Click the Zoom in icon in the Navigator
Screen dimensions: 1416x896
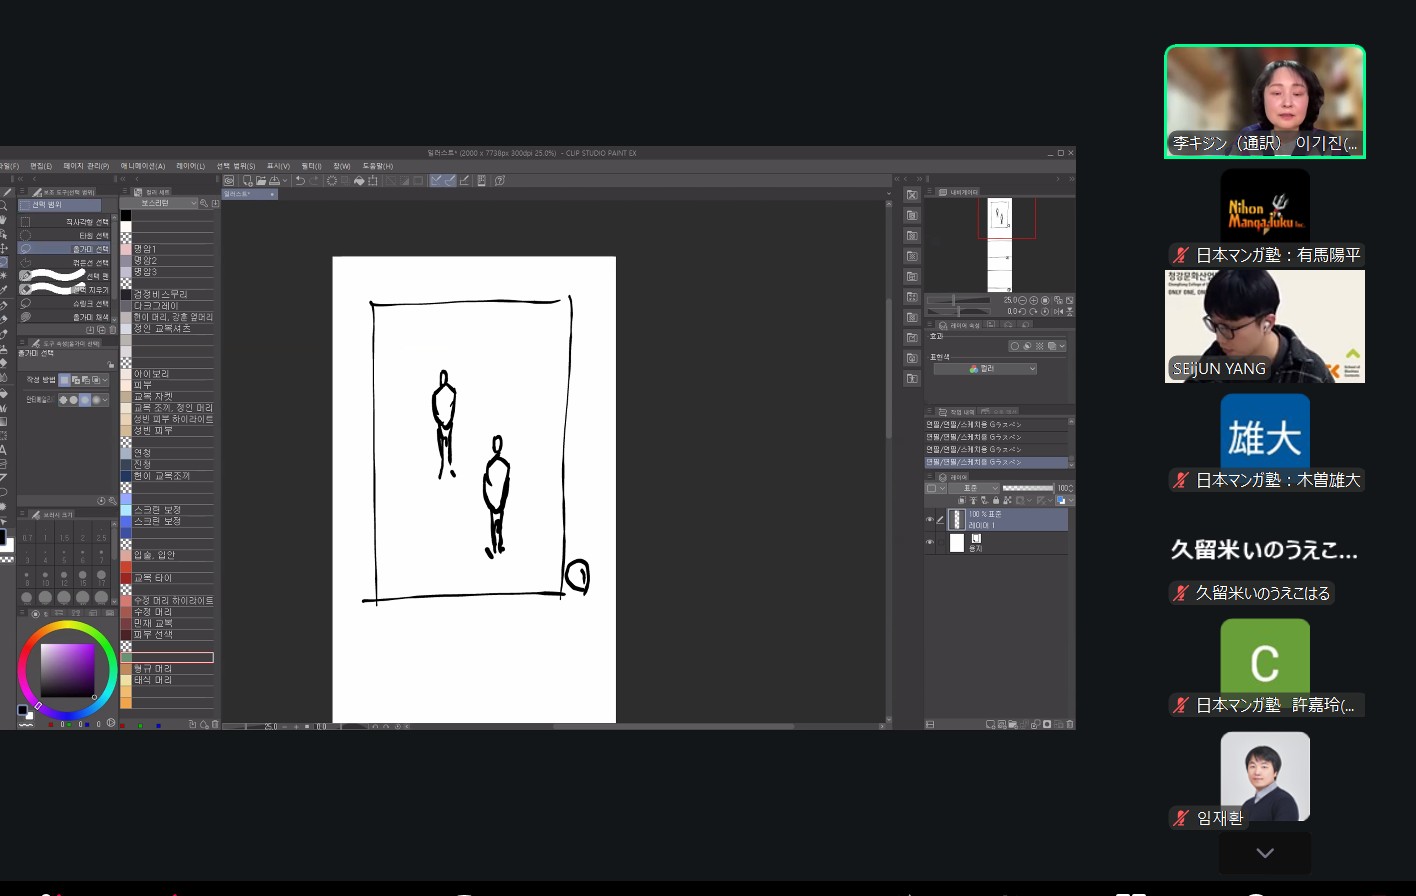pos(1033,300)
